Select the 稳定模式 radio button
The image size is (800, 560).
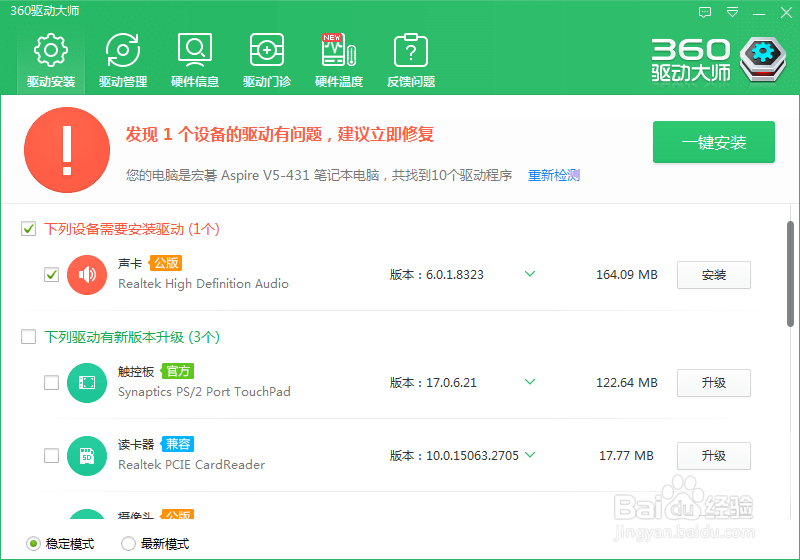34,544
